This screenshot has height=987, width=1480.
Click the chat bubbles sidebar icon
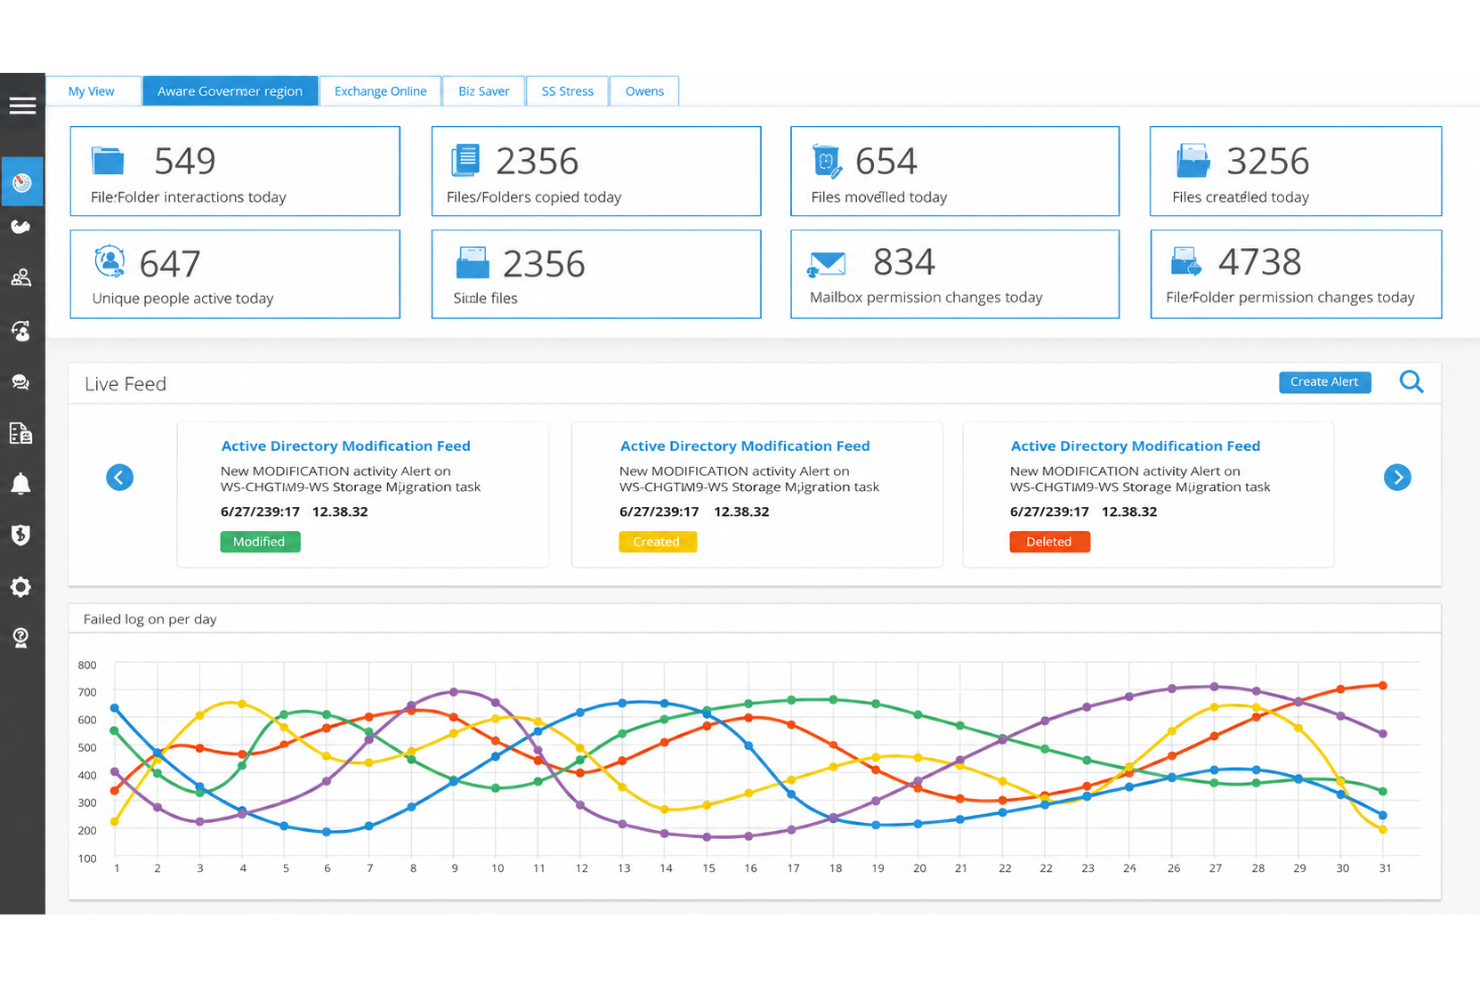coord(21,382)
